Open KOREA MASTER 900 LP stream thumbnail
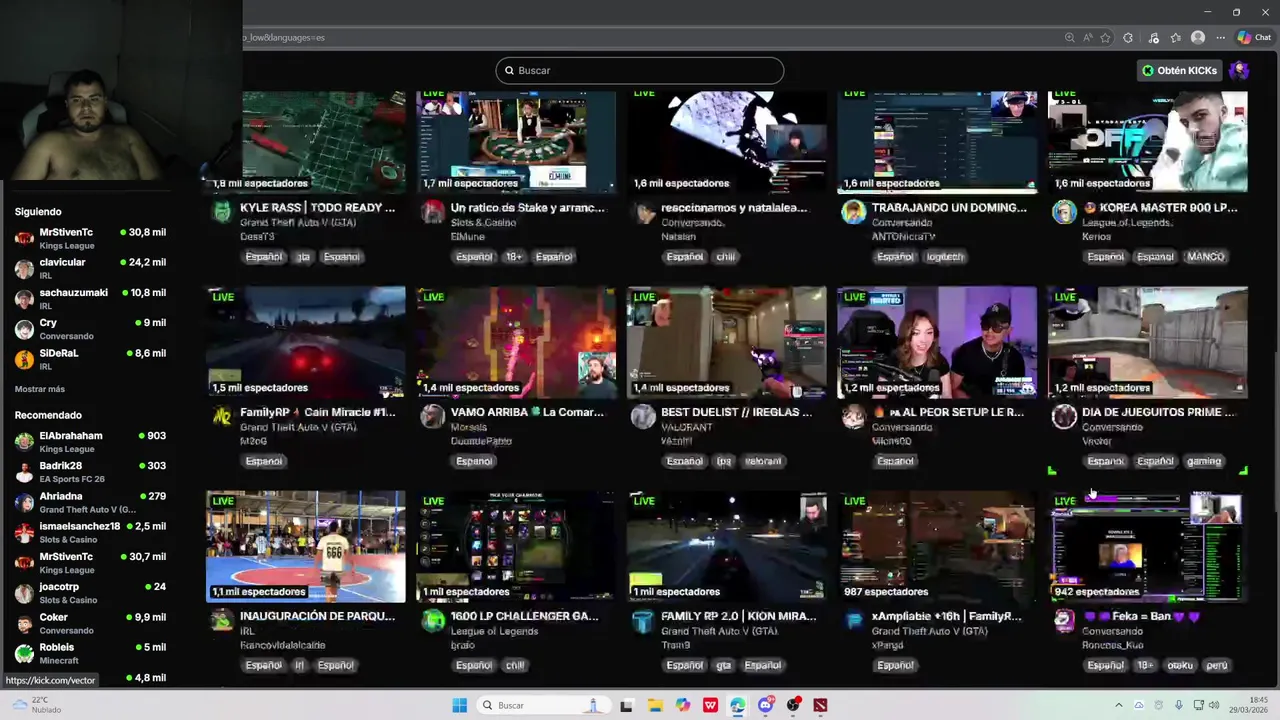This screenshot has height=720, width=1280. point(1147,142)
